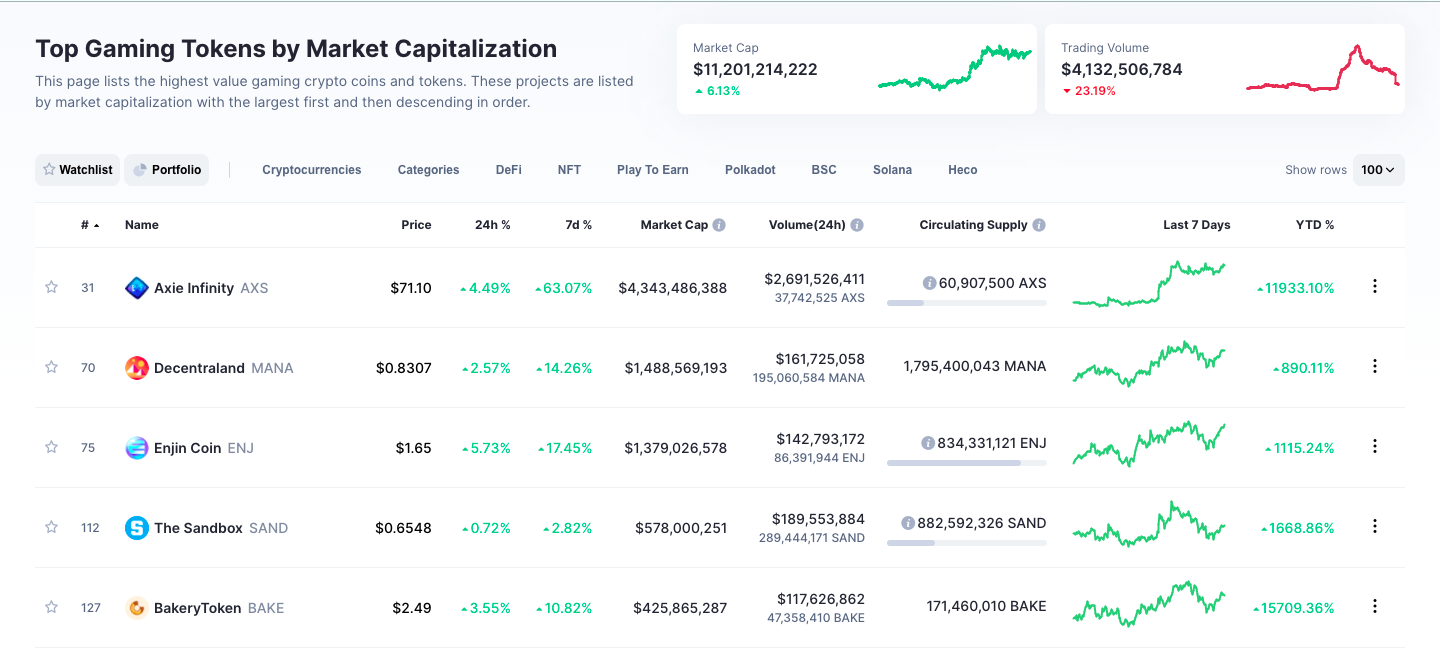Click Circulating Supply header info icon
1440x650 pixels.
pyautogui.click(x=1039, y=225)
